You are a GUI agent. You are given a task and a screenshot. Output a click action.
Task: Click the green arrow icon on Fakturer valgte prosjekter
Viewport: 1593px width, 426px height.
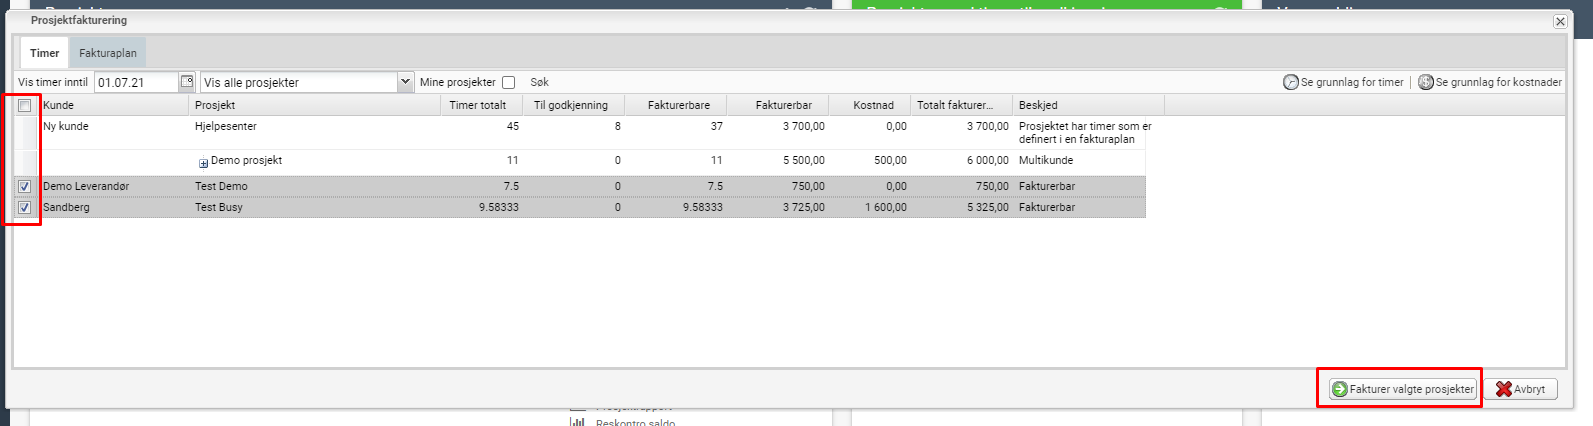pyautogui.click(x=1340, y=389)
